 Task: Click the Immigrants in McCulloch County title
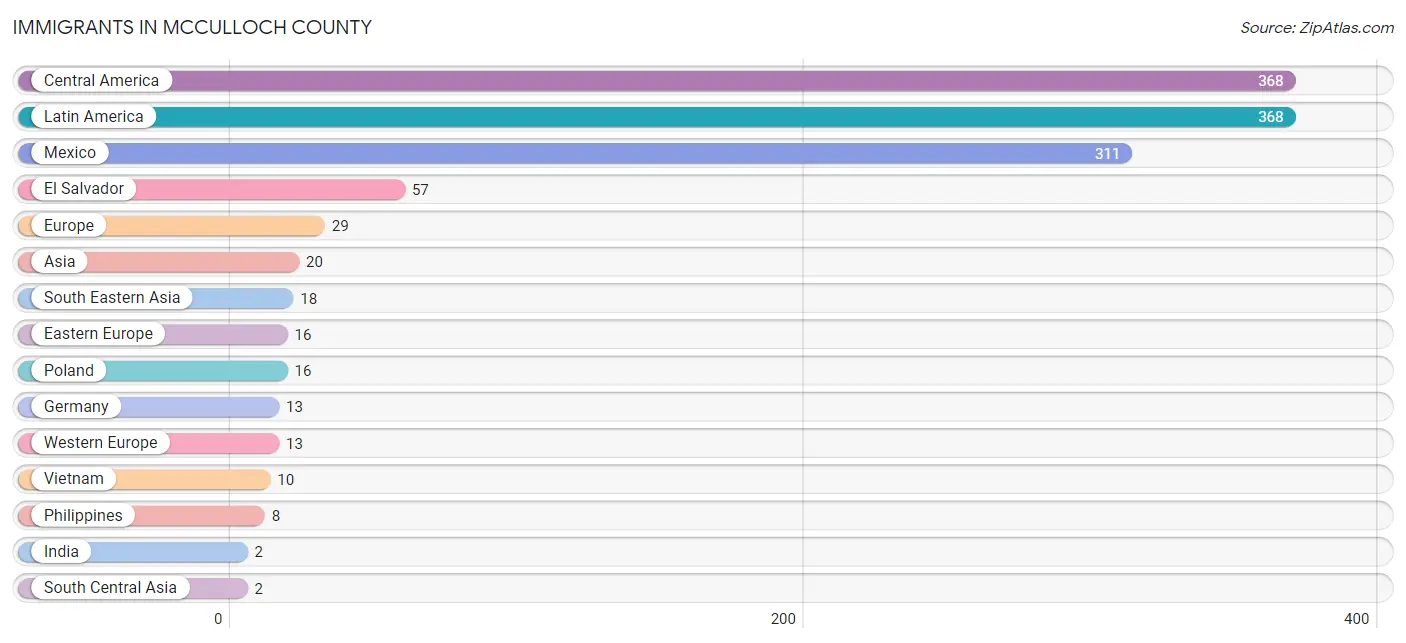[192, 28]
